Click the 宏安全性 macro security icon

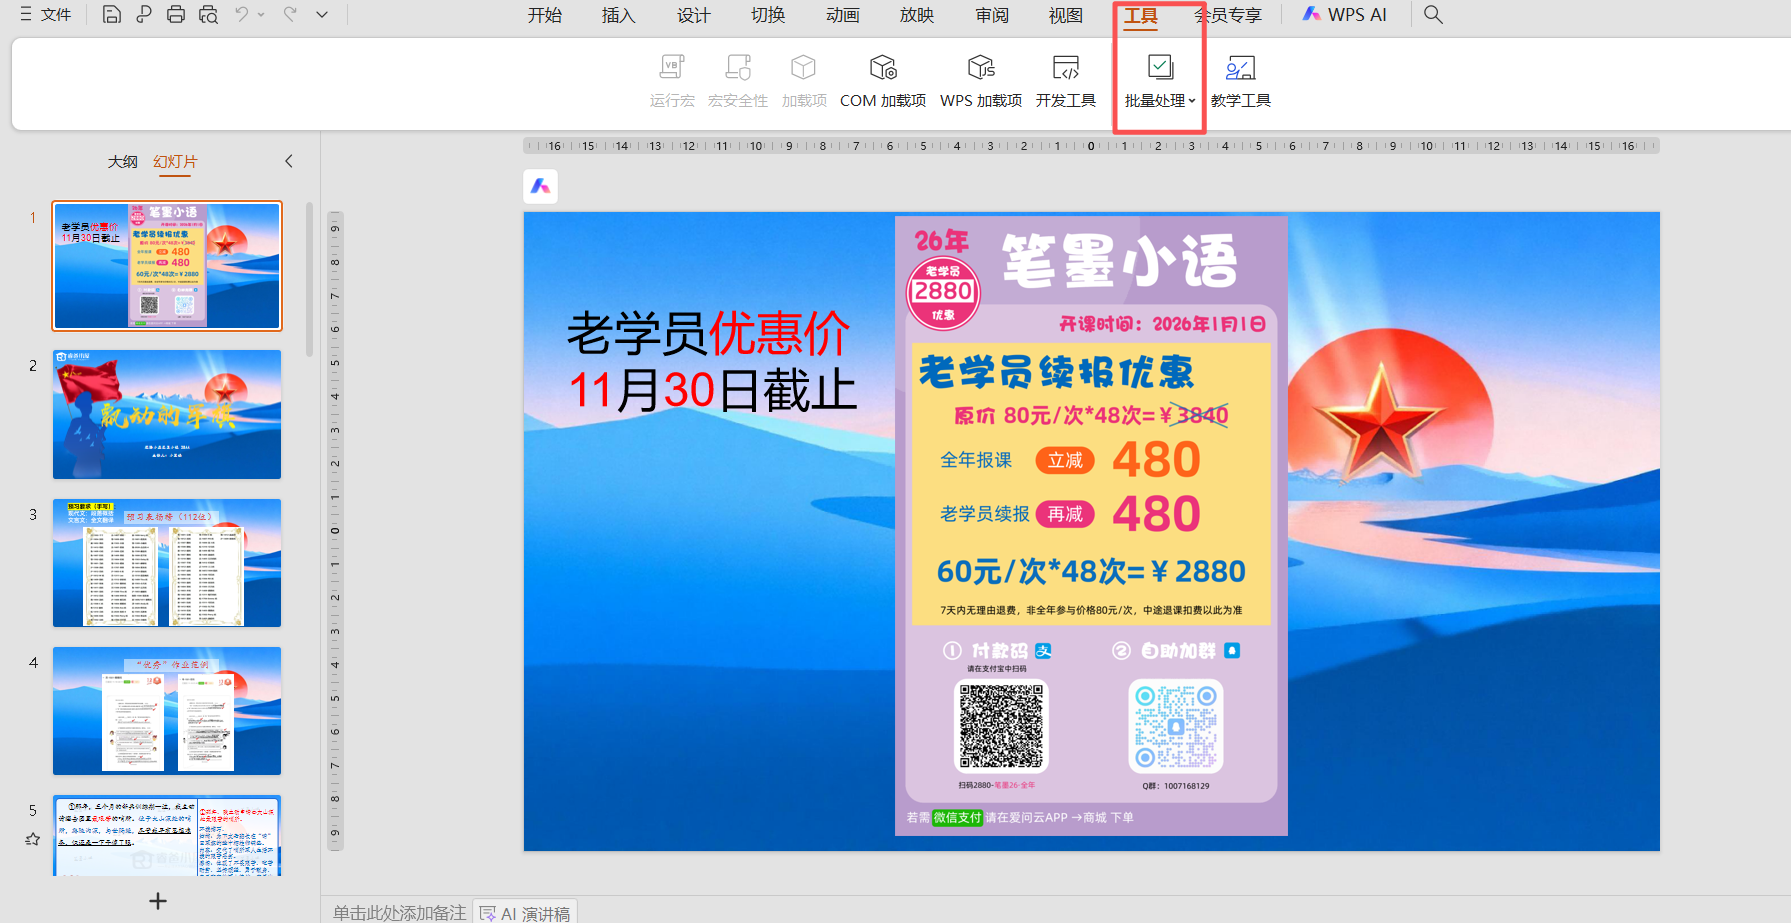tap(738, 81)
